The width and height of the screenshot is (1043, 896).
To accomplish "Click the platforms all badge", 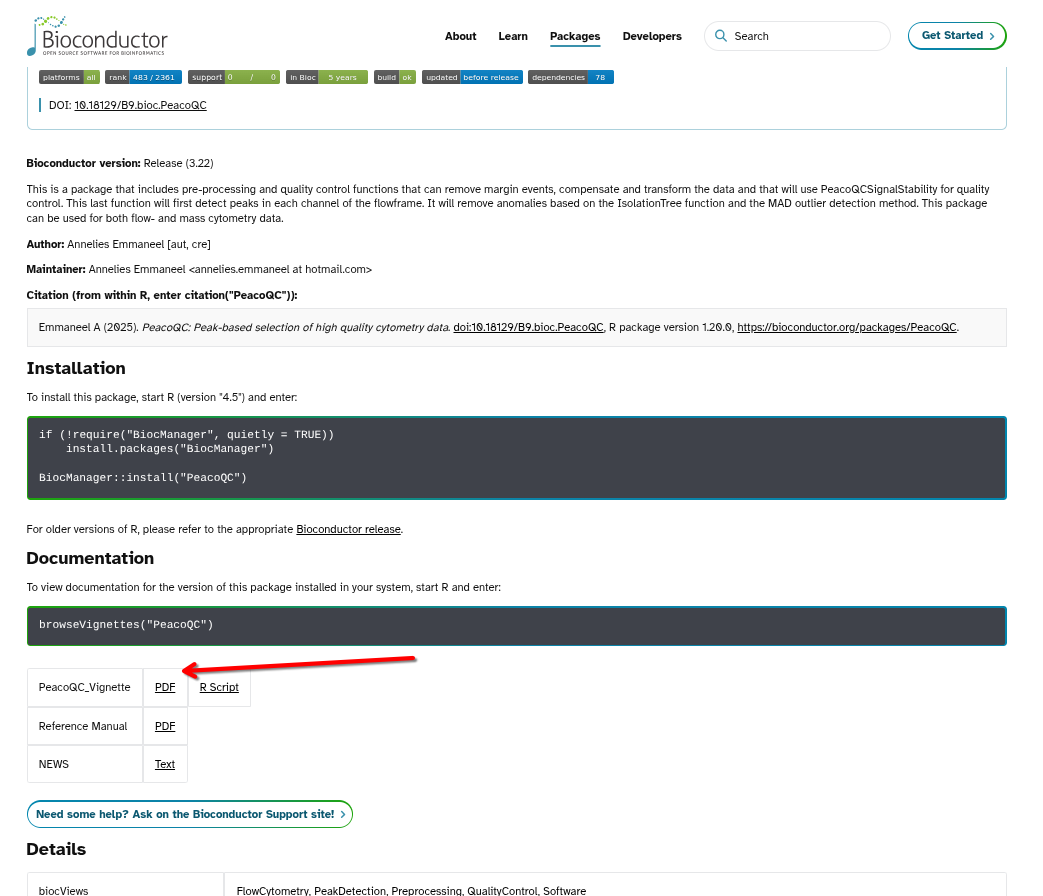I will click(69, 77).
